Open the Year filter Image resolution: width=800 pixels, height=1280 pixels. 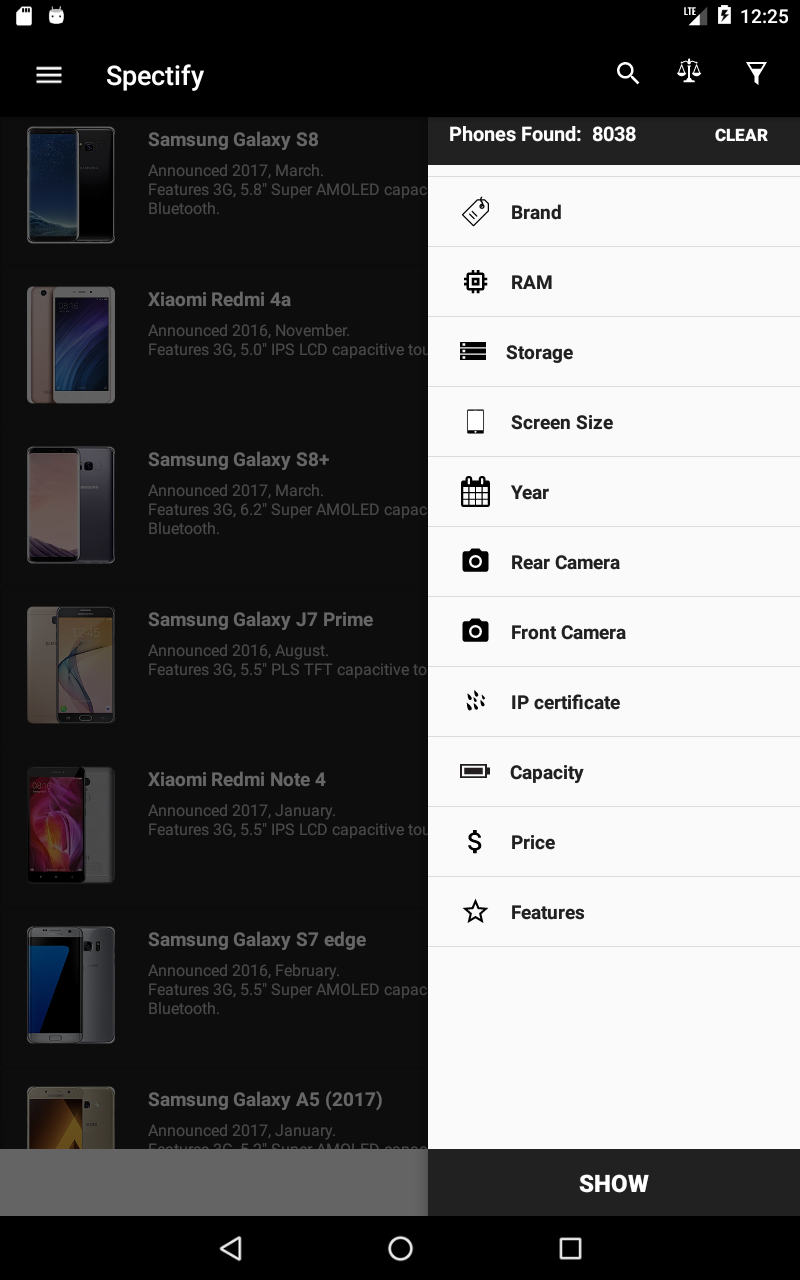(x=614, y=492)
